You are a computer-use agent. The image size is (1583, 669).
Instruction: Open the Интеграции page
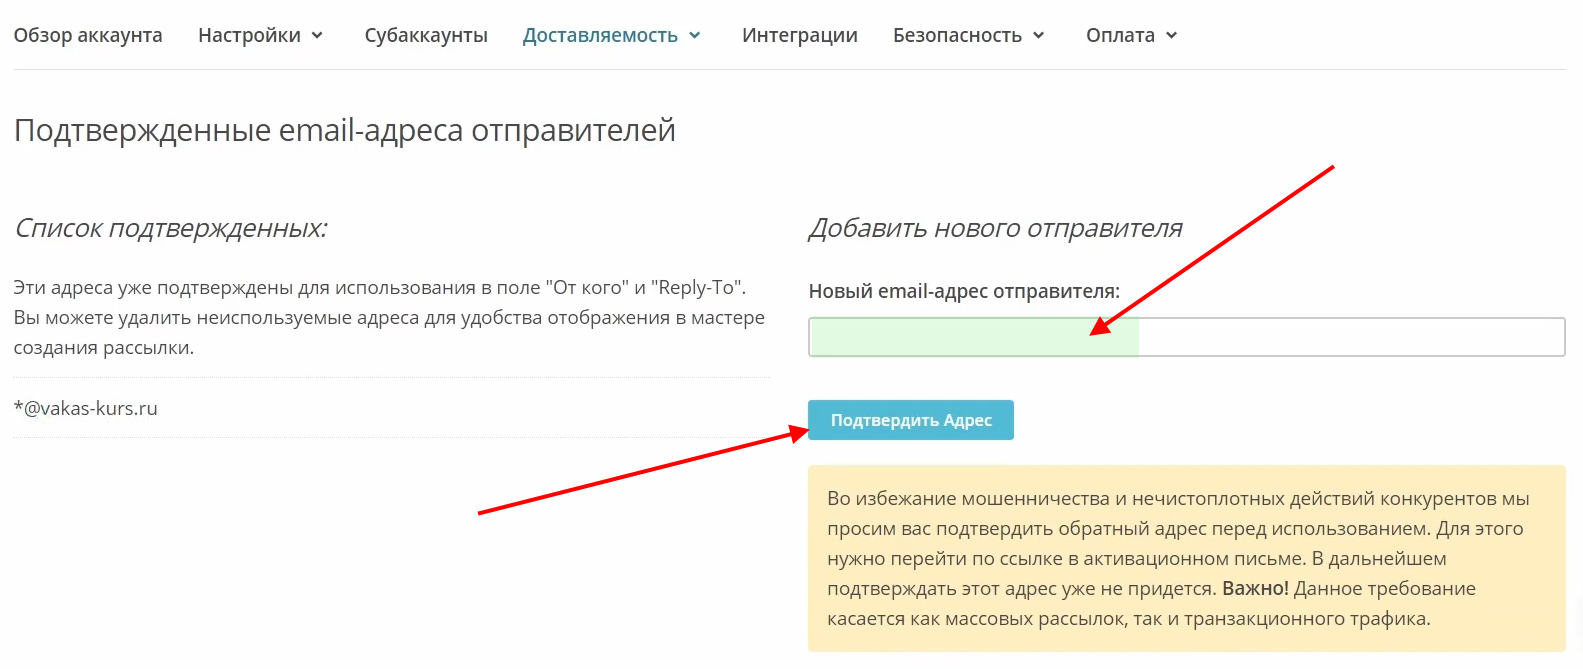[x=799, y=35]
